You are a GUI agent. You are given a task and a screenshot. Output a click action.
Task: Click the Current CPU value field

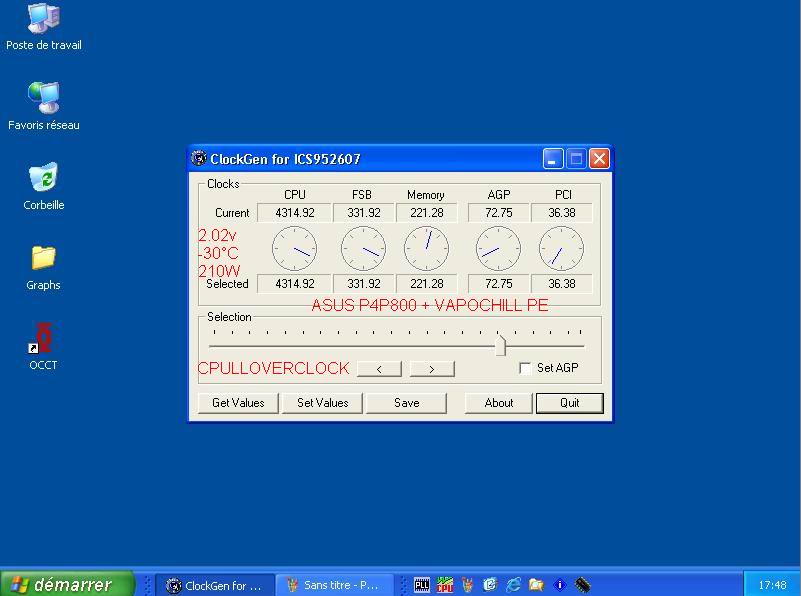(294, 213)
